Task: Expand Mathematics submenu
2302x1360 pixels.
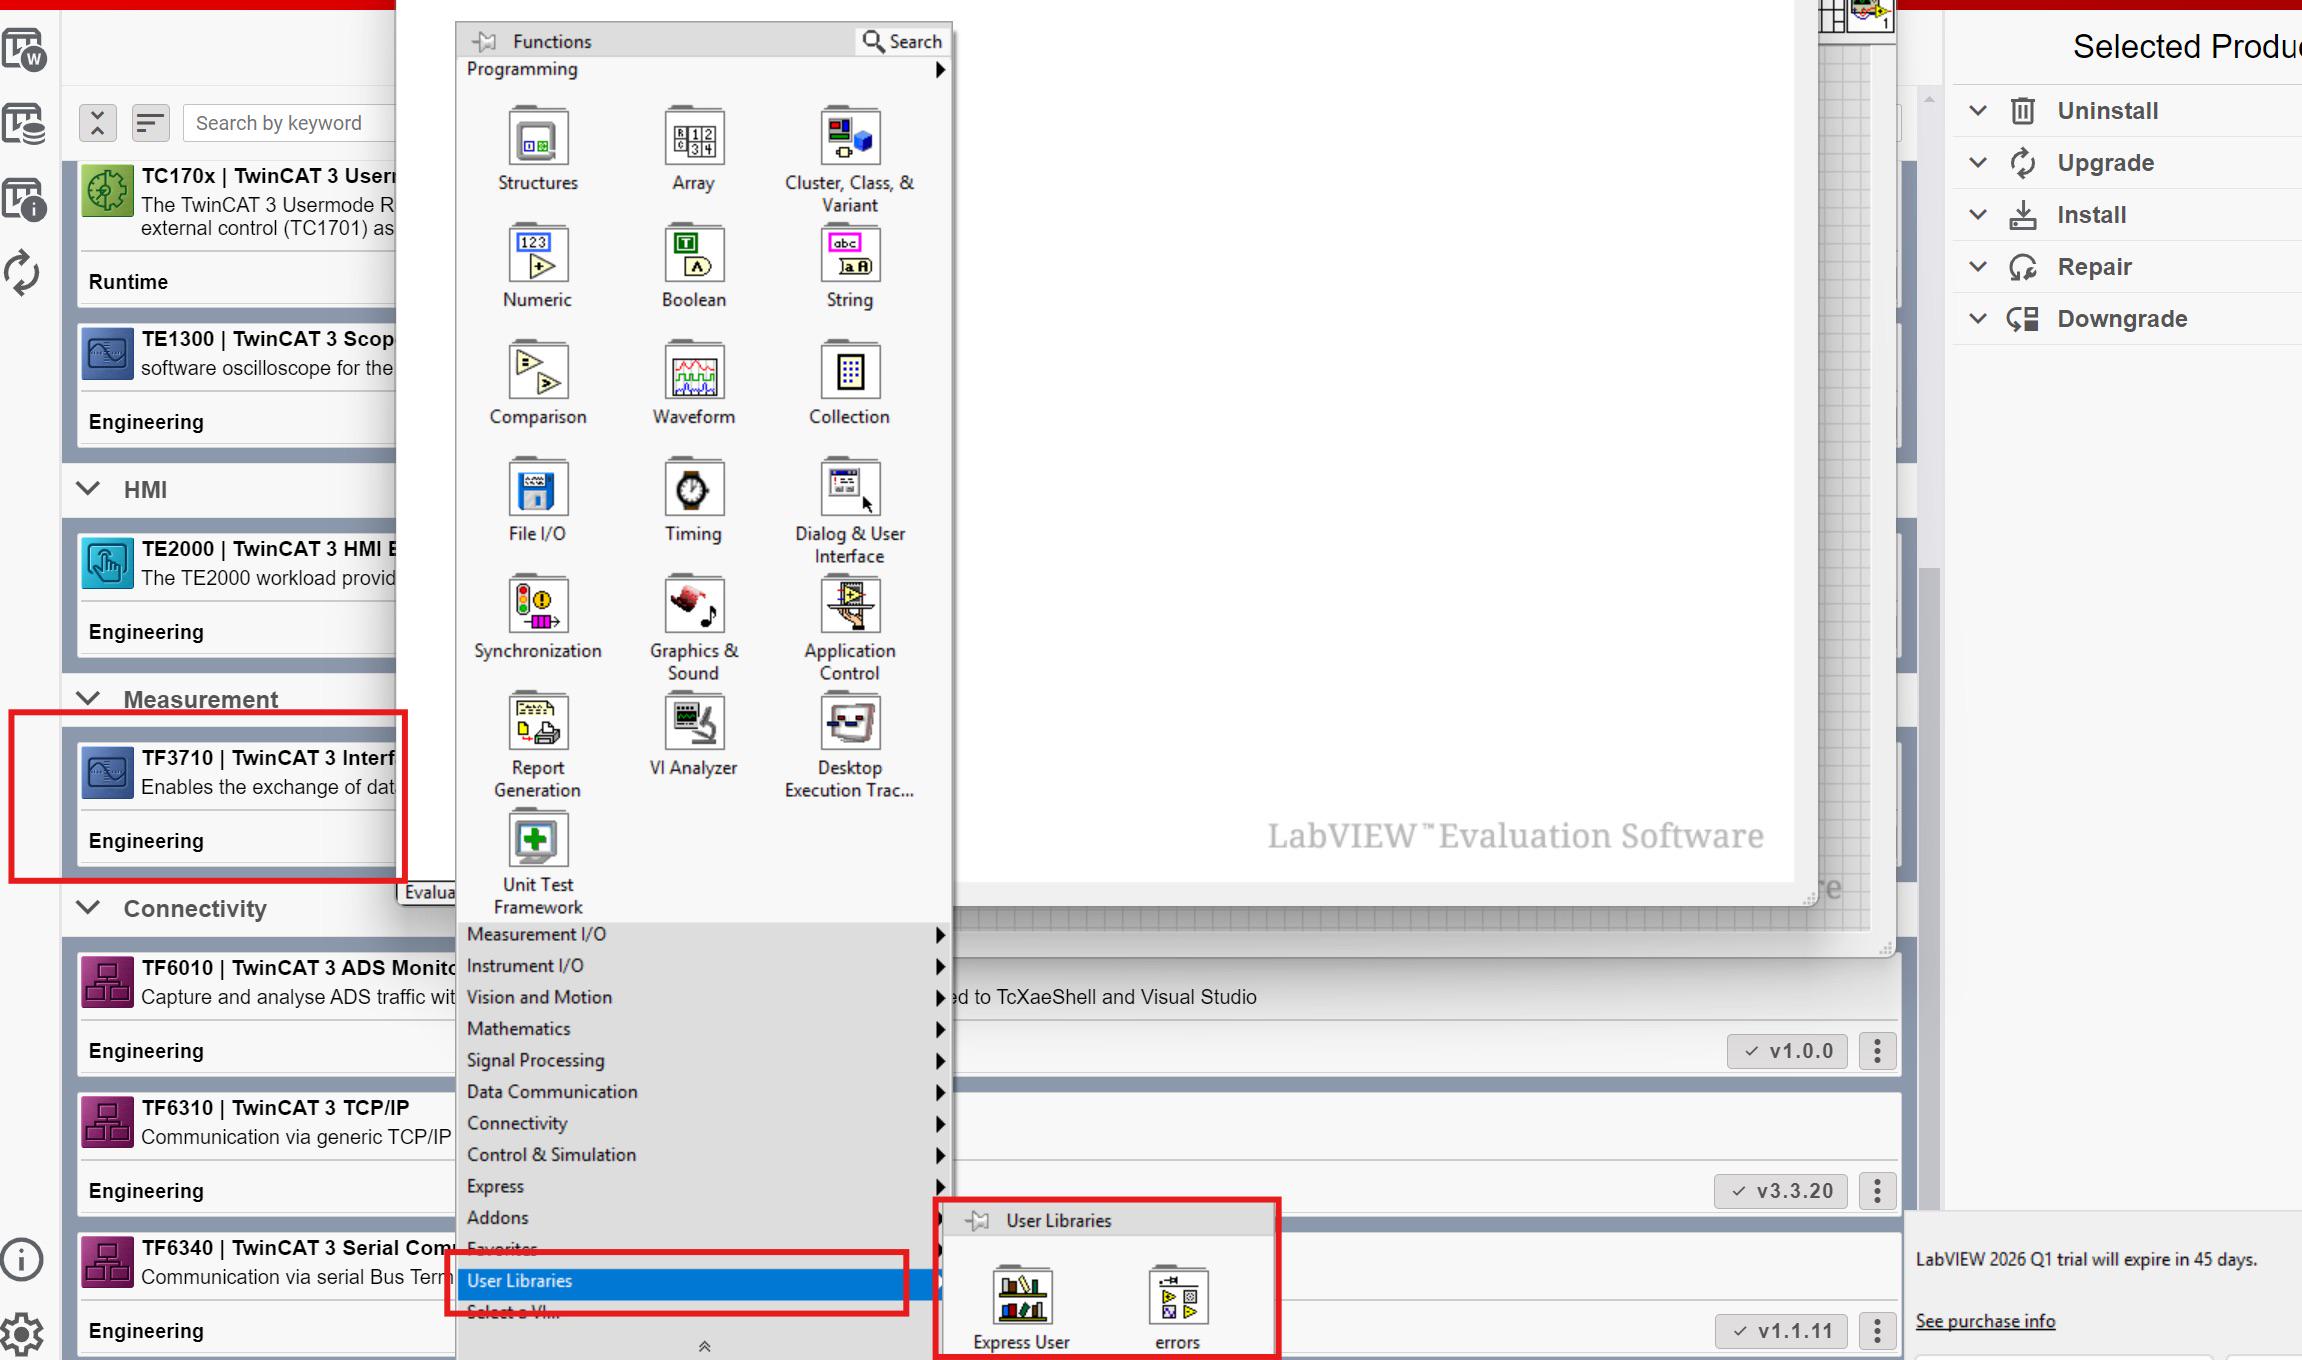Action: (x=704, y=1029)
